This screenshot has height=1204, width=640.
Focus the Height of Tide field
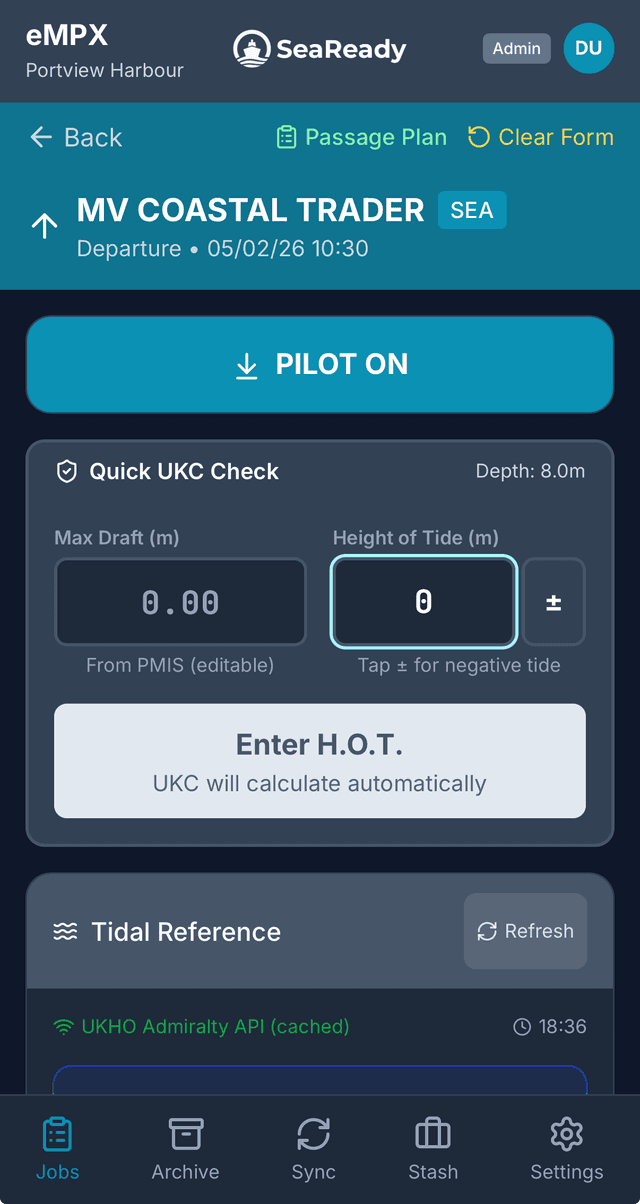point(424,602)
